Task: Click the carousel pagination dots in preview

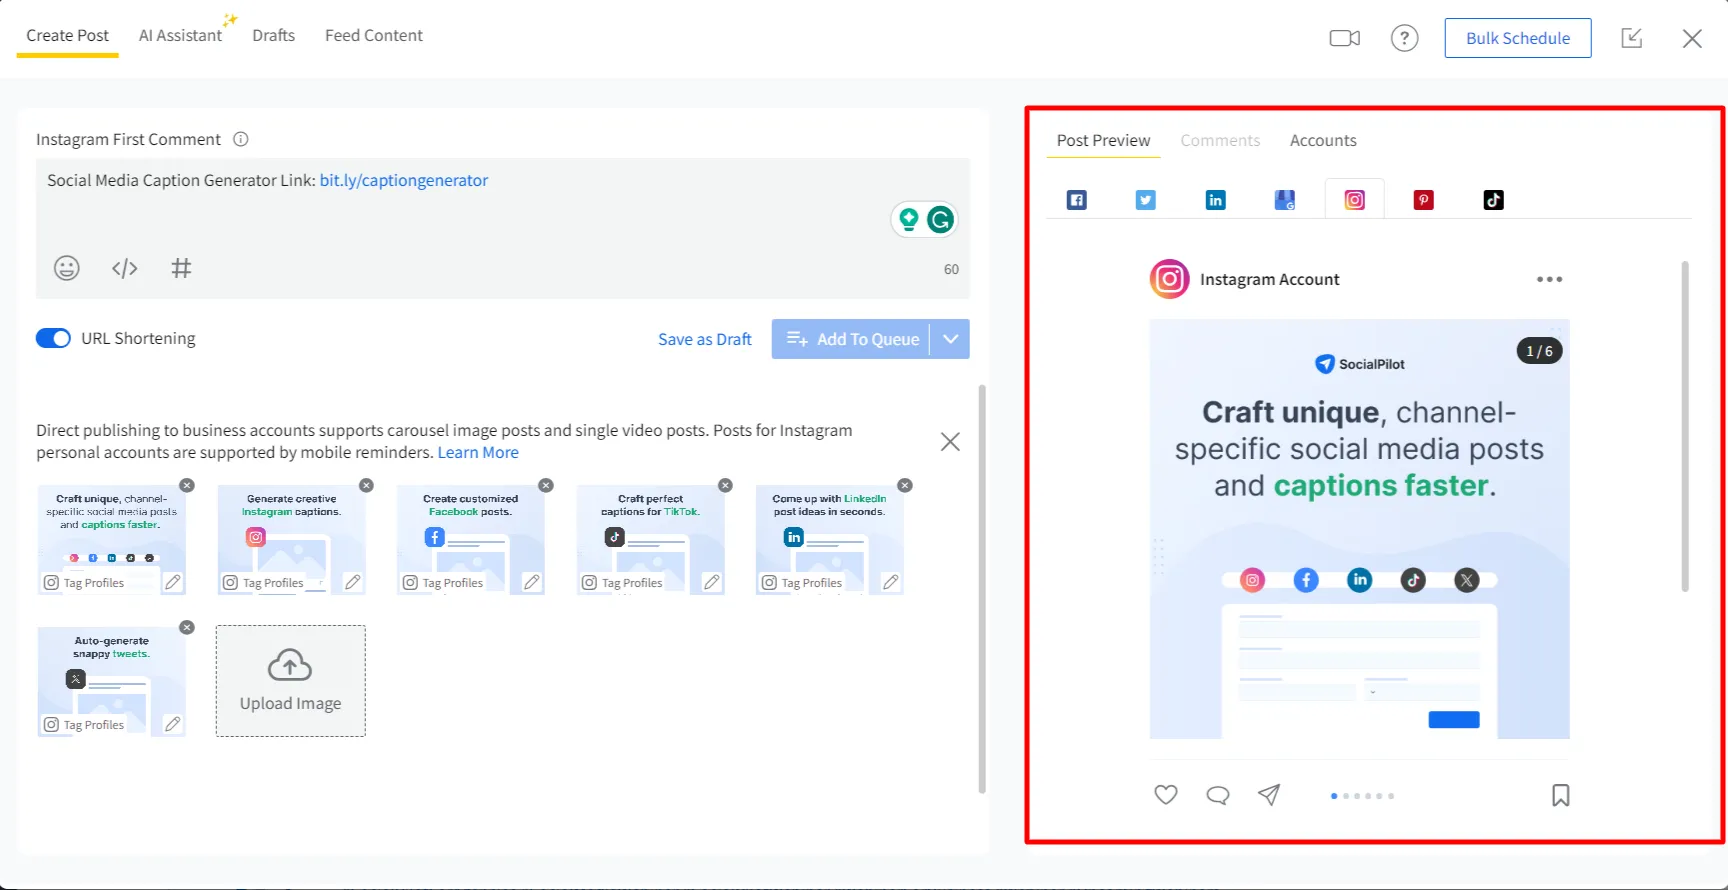Action: pos(1362,796)
